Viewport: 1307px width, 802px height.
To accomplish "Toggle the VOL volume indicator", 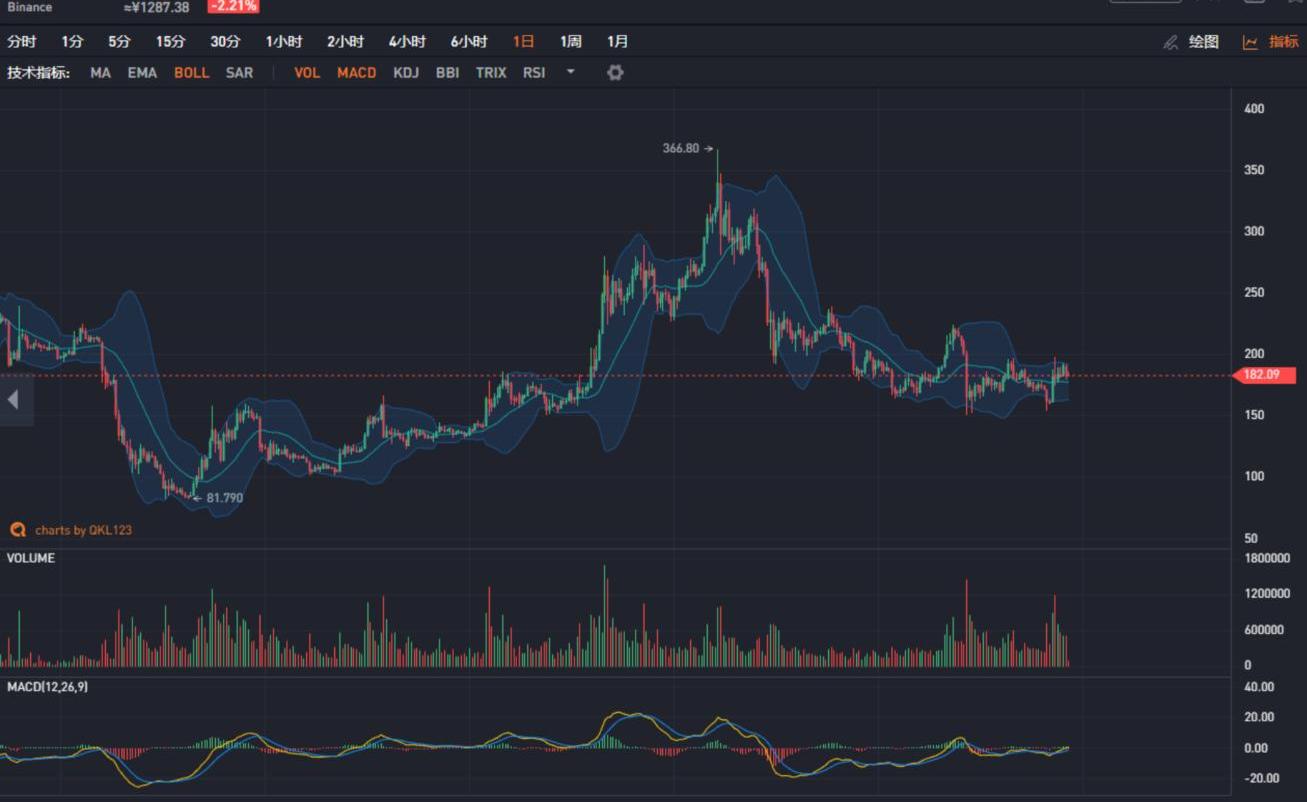I will click(307, 73).
